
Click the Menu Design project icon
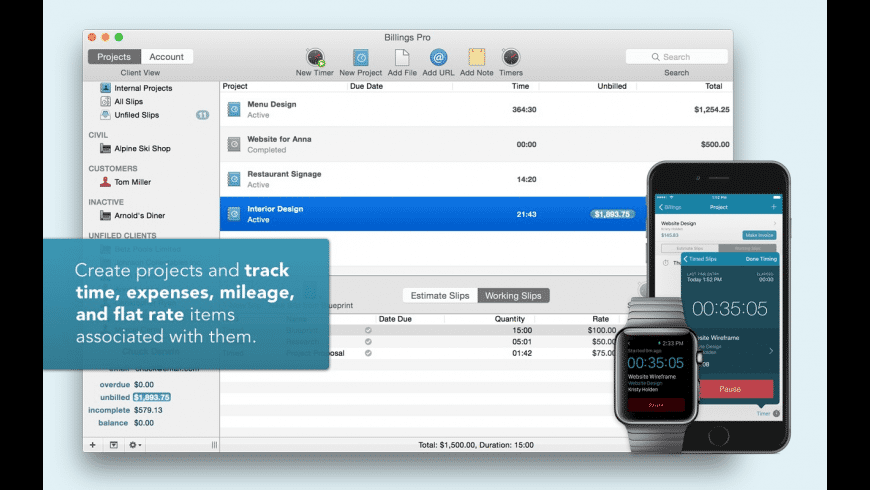234,109
